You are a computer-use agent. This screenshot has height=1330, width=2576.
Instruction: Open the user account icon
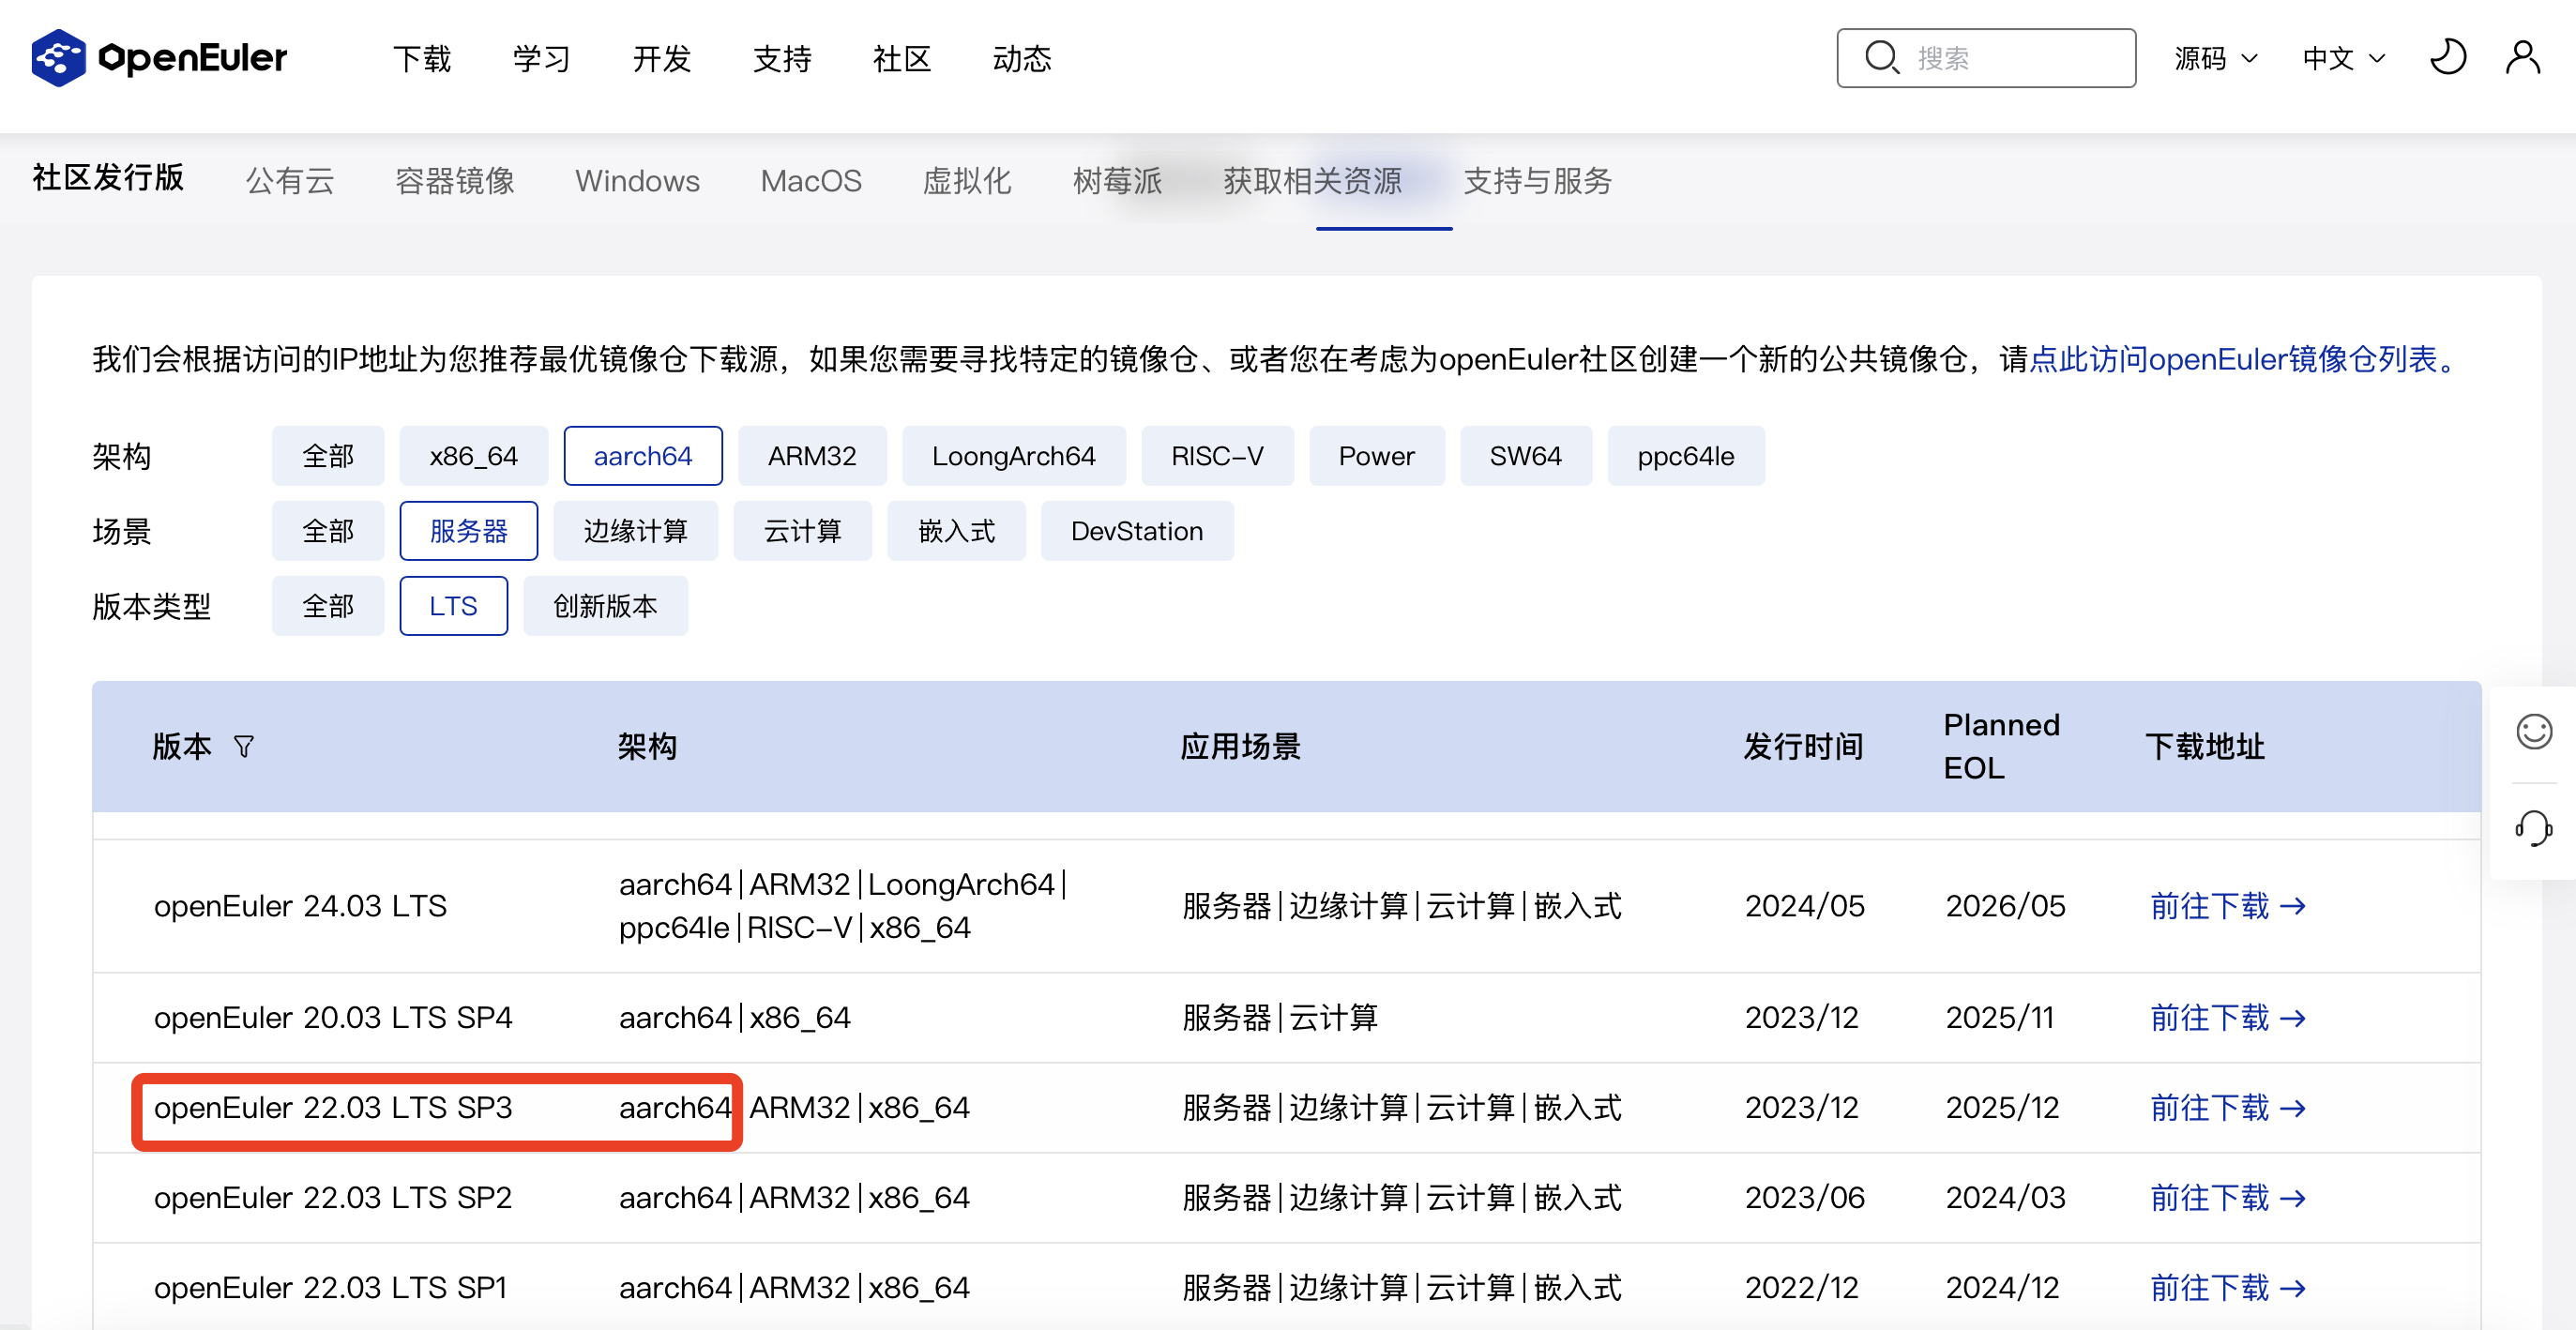click(2522, 58)
